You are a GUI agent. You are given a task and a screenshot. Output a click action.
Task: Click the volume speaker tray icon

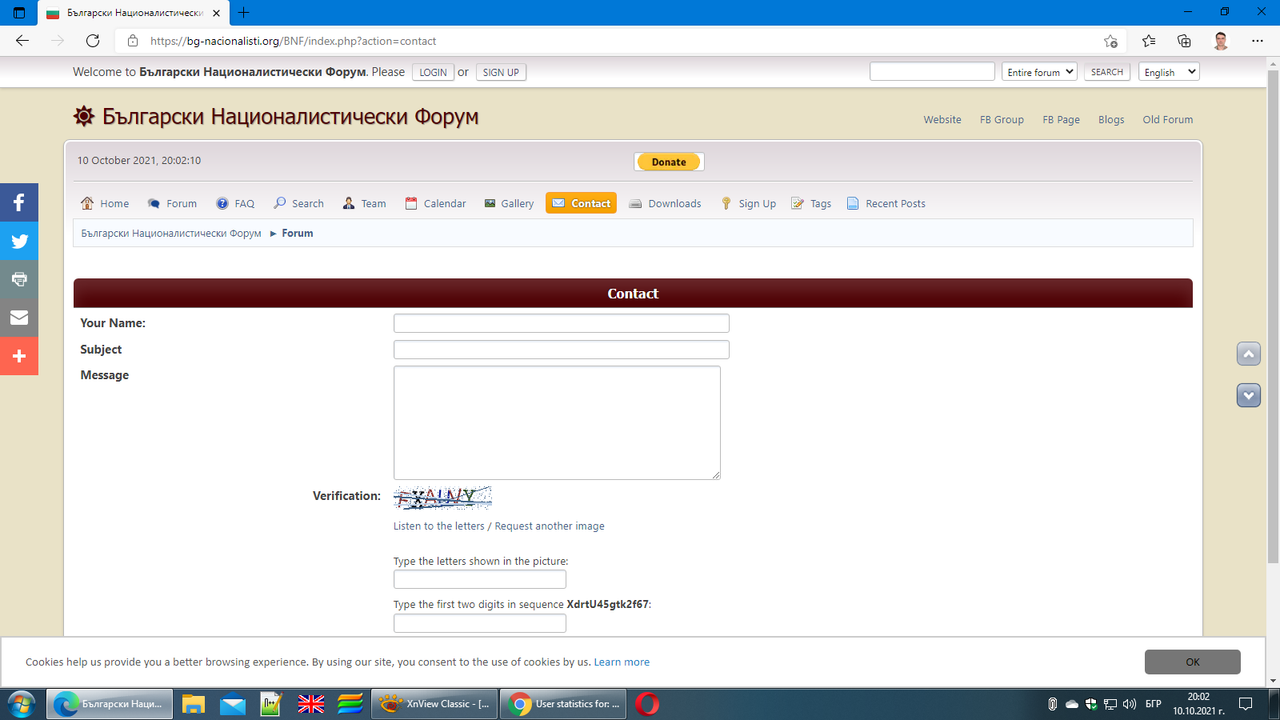tap(1129, 704)
